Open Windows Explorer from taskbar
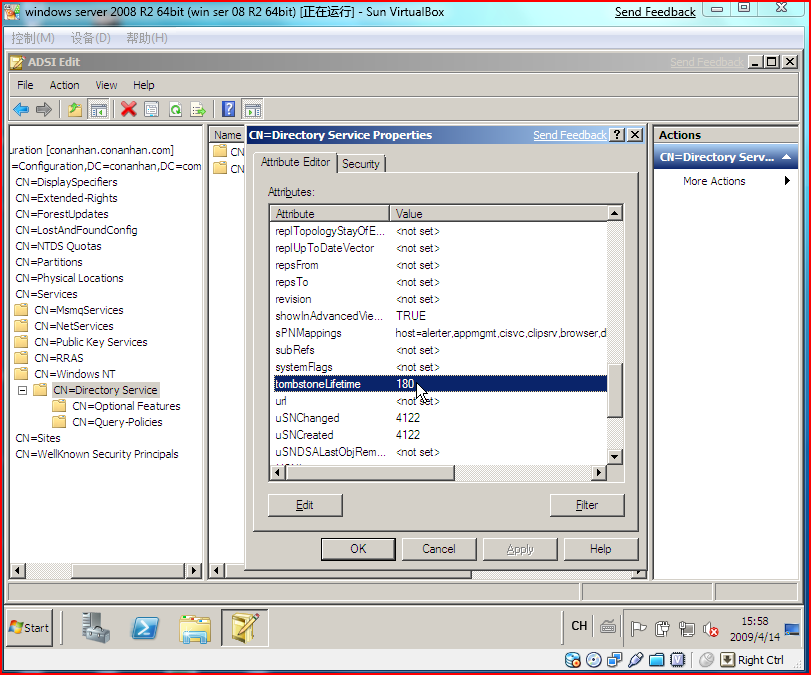Viewport: 811px width, 675px height. point(194,628)
